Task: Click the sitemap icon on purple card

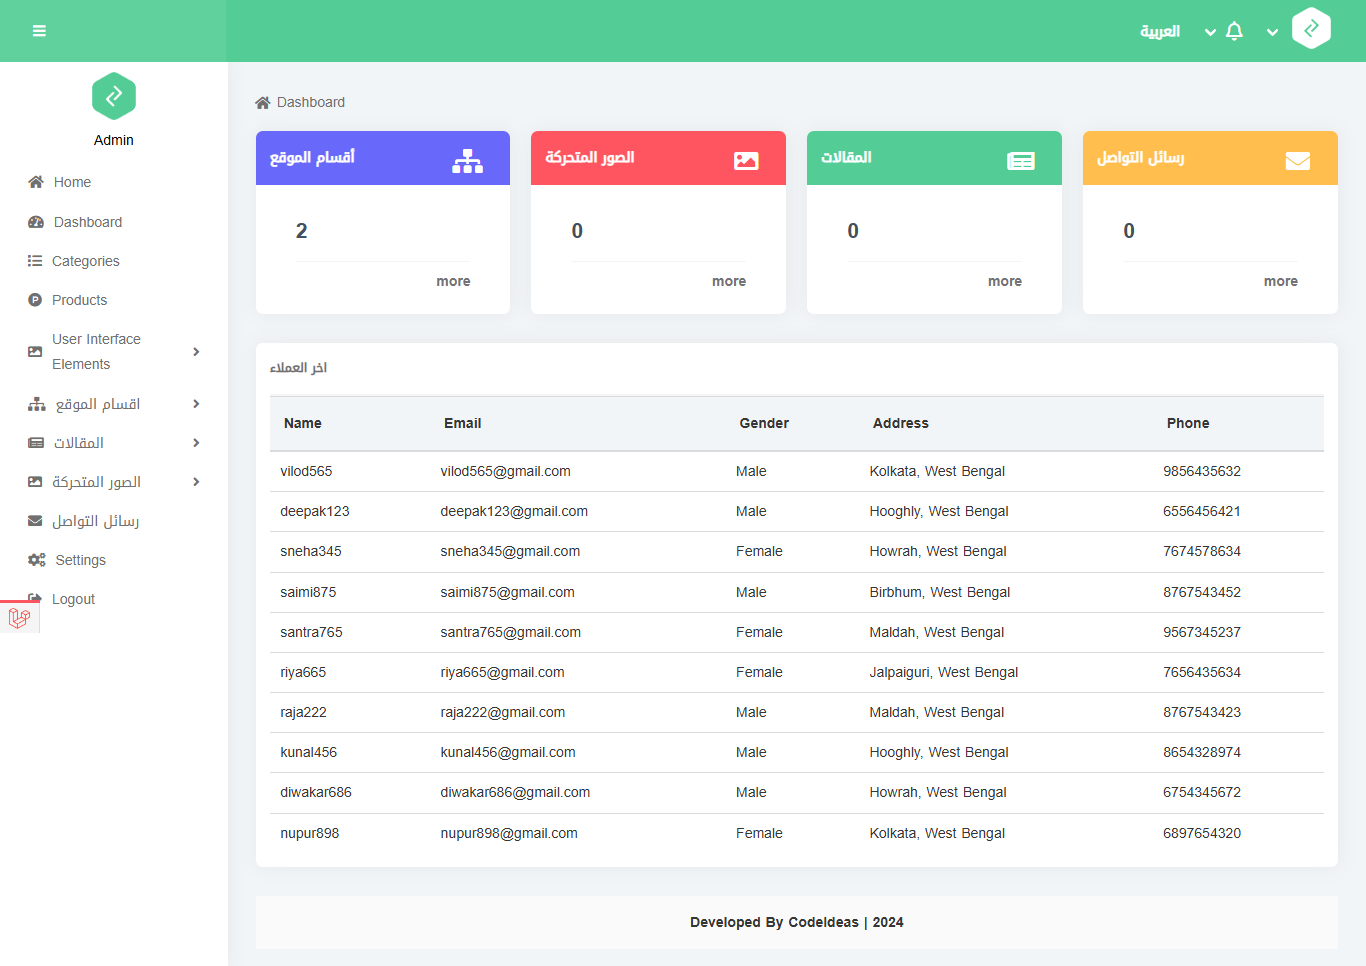Action: point(467,161)
